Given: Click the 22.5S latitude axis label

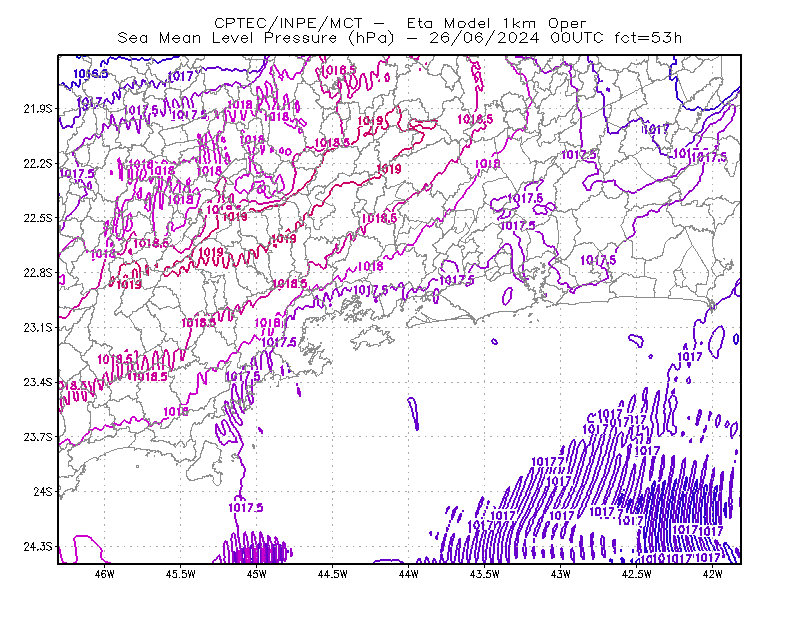Looking at the screenshot, I should (x=38, y=218).
